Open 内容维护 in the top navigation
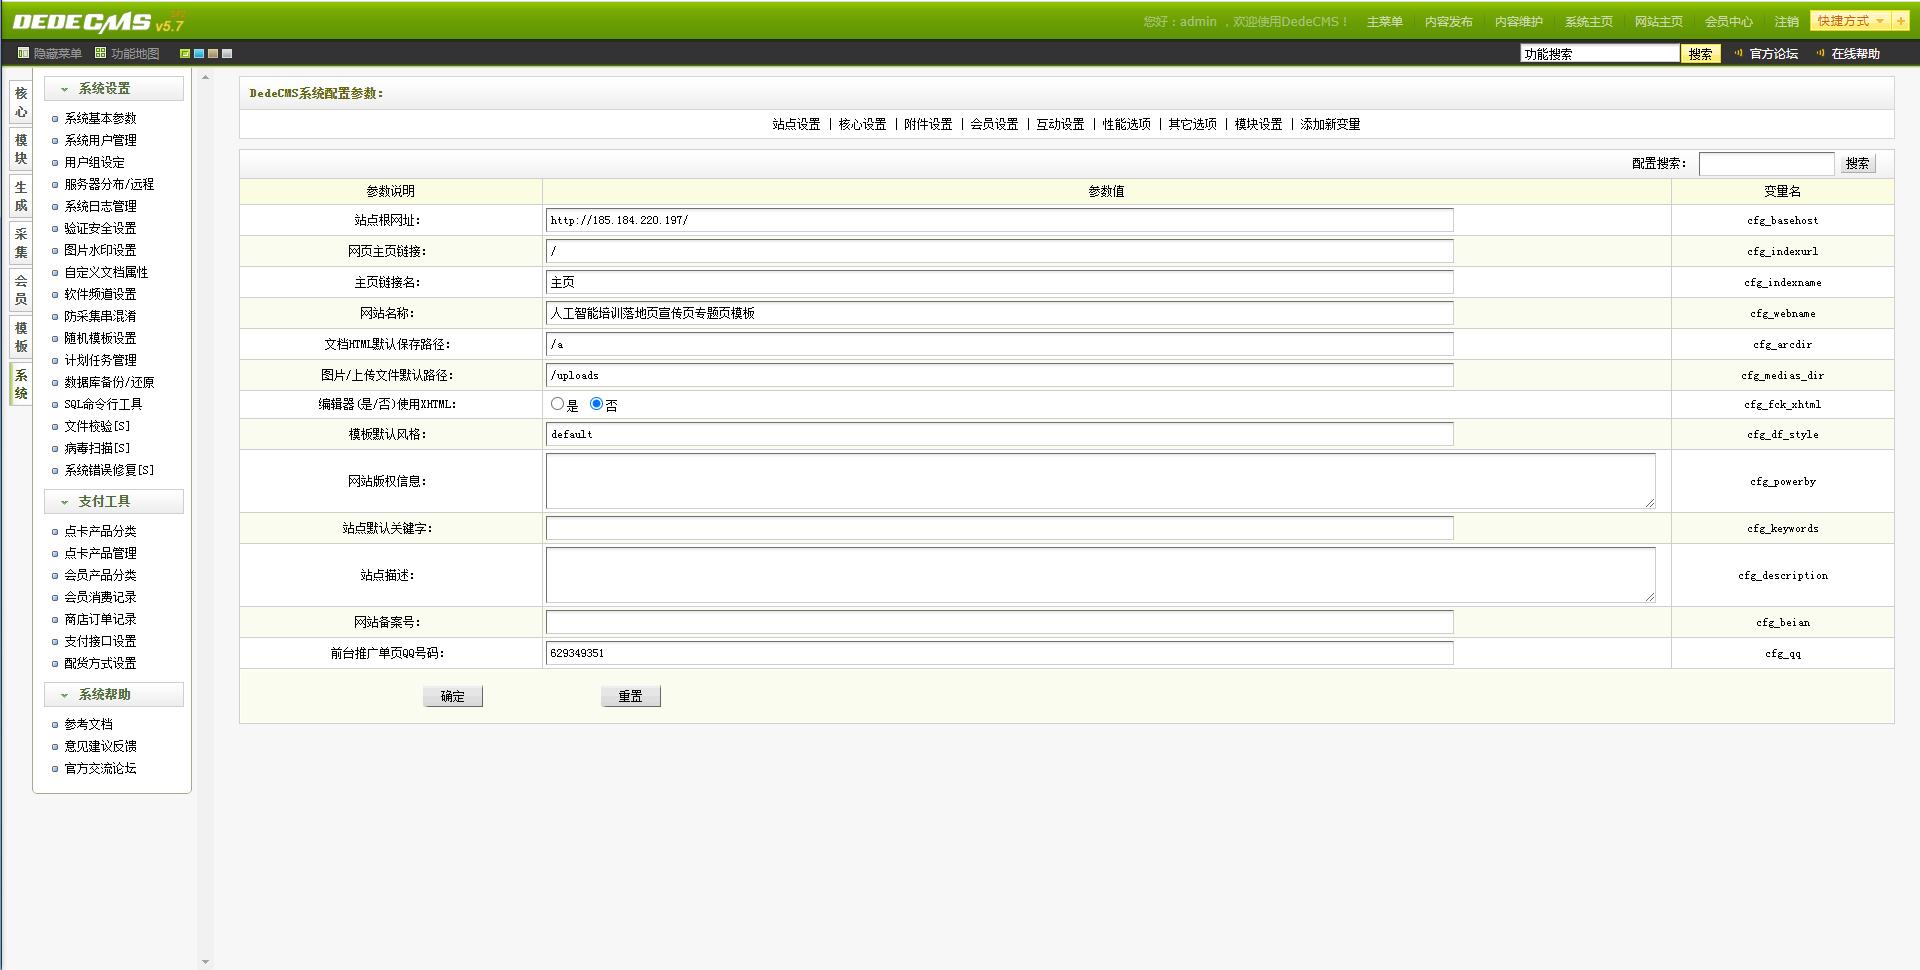1920x970 pixels. coord(1519,22)
